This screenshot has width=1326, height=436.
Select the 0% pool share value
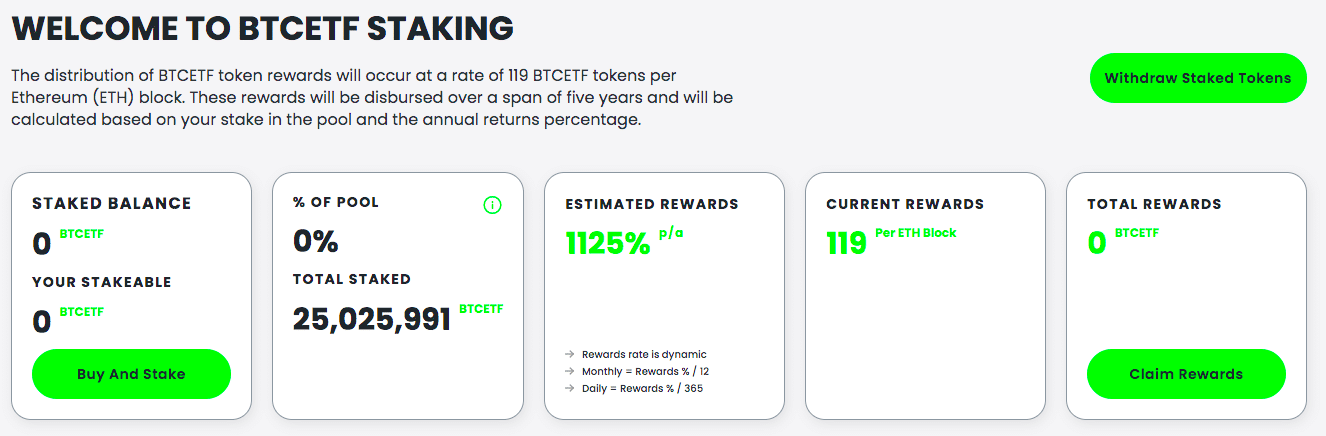[316, 241]
